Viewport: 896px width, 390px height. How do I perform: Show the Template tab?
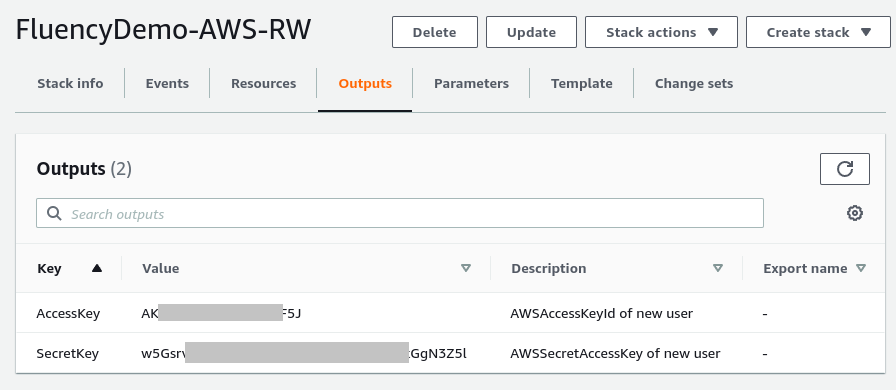point(582,83)
